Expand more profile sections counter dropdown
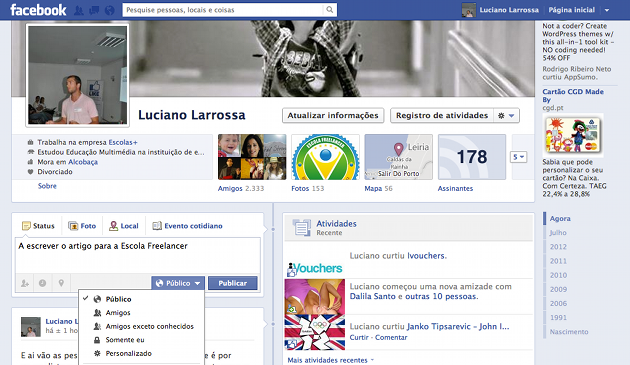This screenshot has height=365, width=630. pos(518,157)
